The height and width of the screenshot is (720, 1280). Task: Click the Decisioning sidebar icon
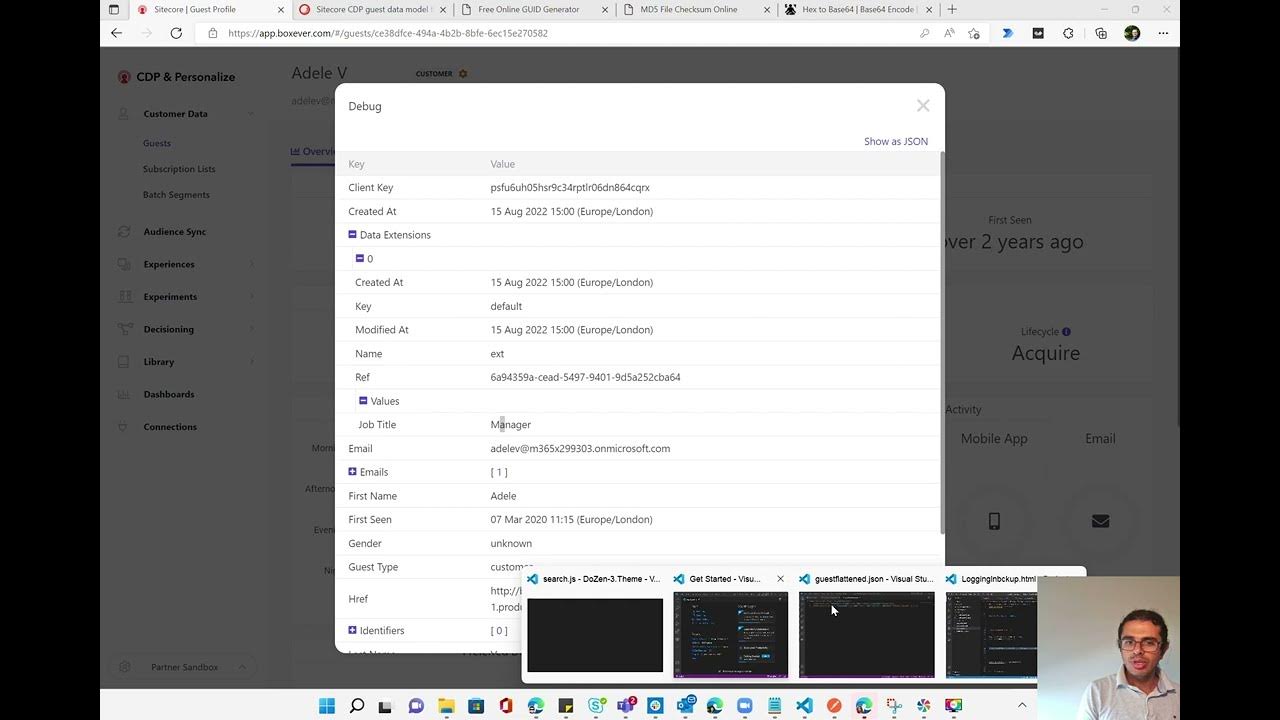pos(124,329)
